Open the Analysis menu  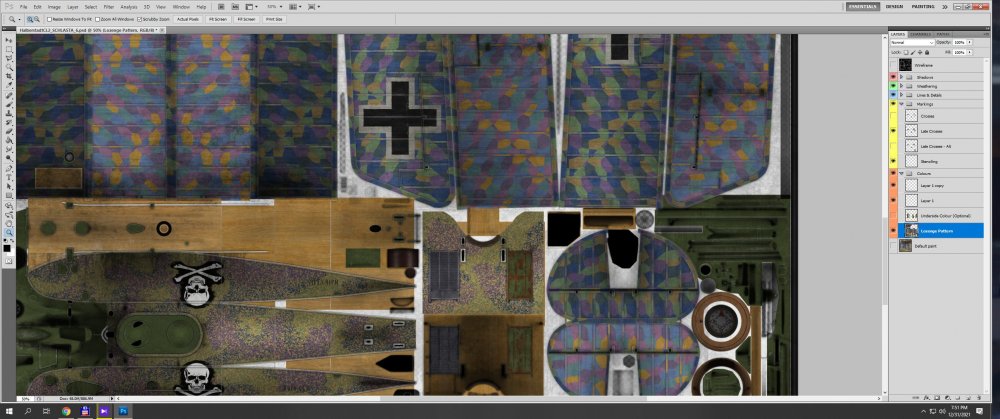click(x=129, y=6)
